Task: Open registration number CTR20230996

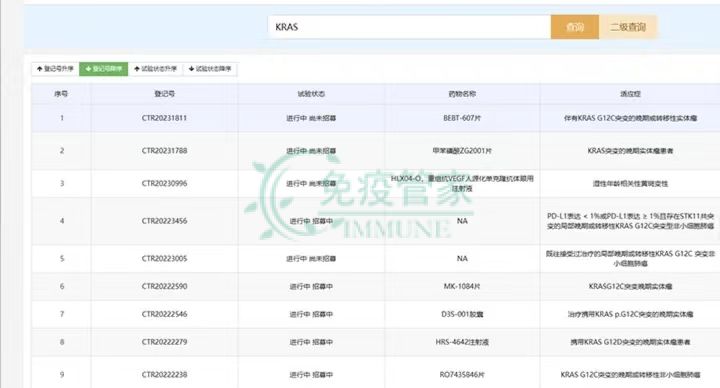Action: pyautogui.click(x=164, y=183)
